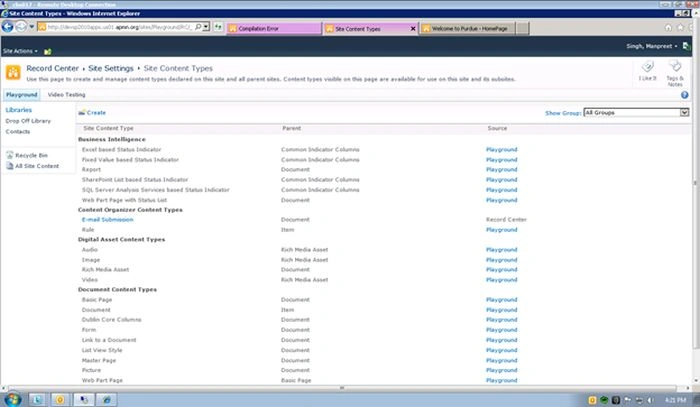Open the Singh, Manpreet user menu
700x407 pixels.
(x=651, y=46)
